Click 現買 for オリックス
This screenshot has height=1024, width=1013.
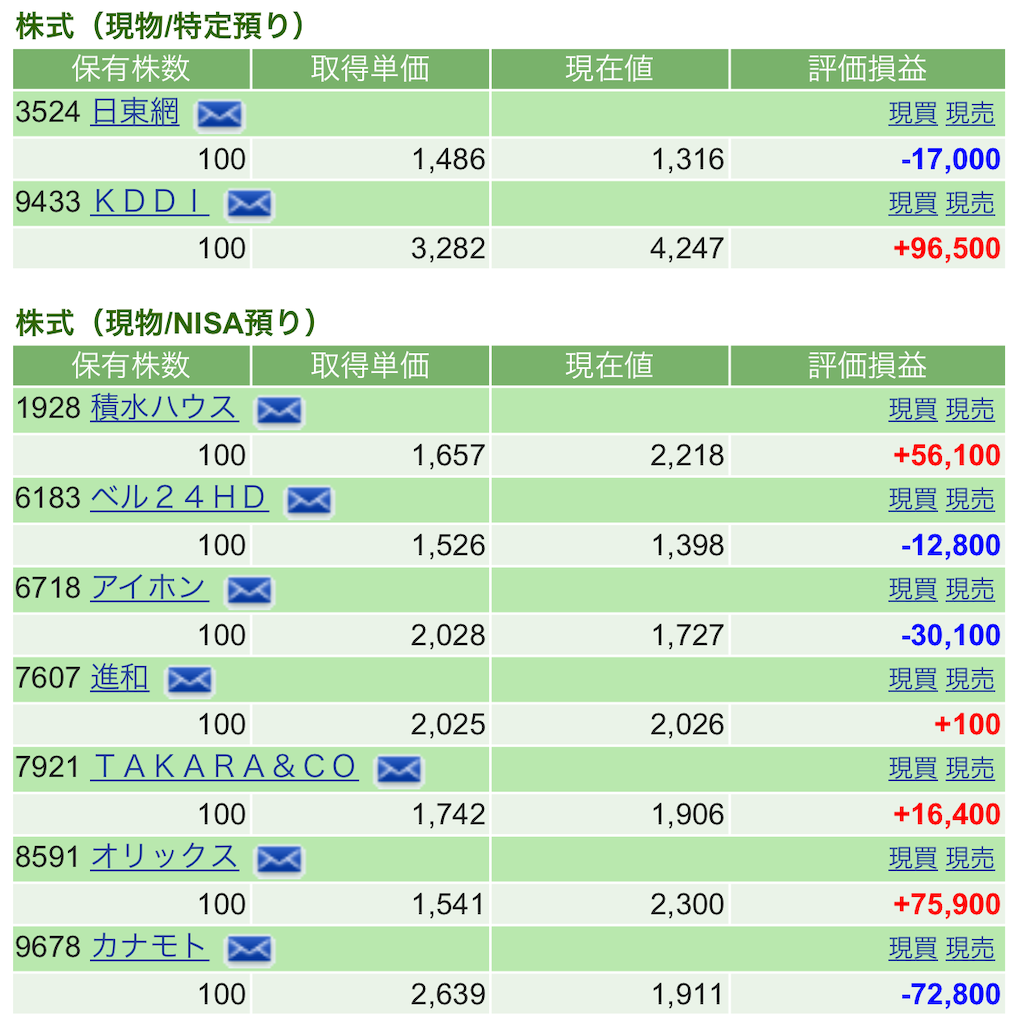click(913, 859)
